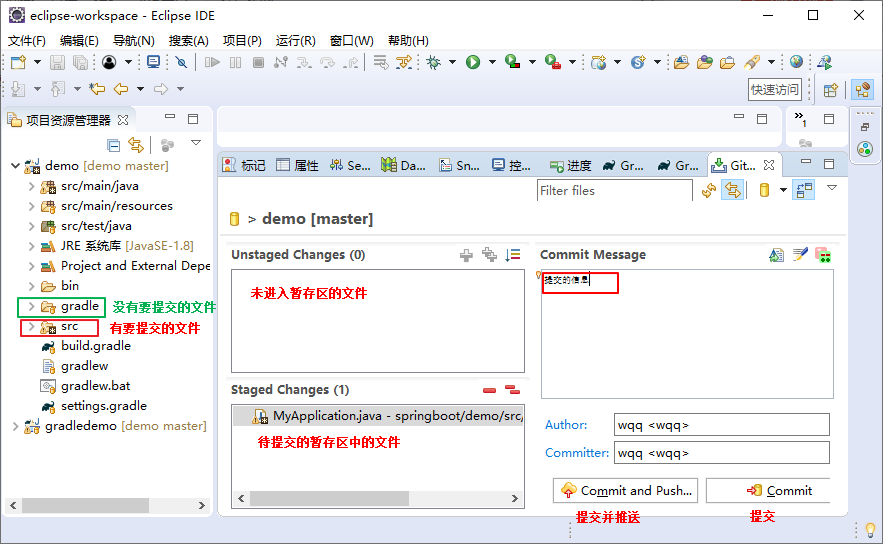Expand the JRE system library node
883x544 pixels.
(x=32, y=246)
